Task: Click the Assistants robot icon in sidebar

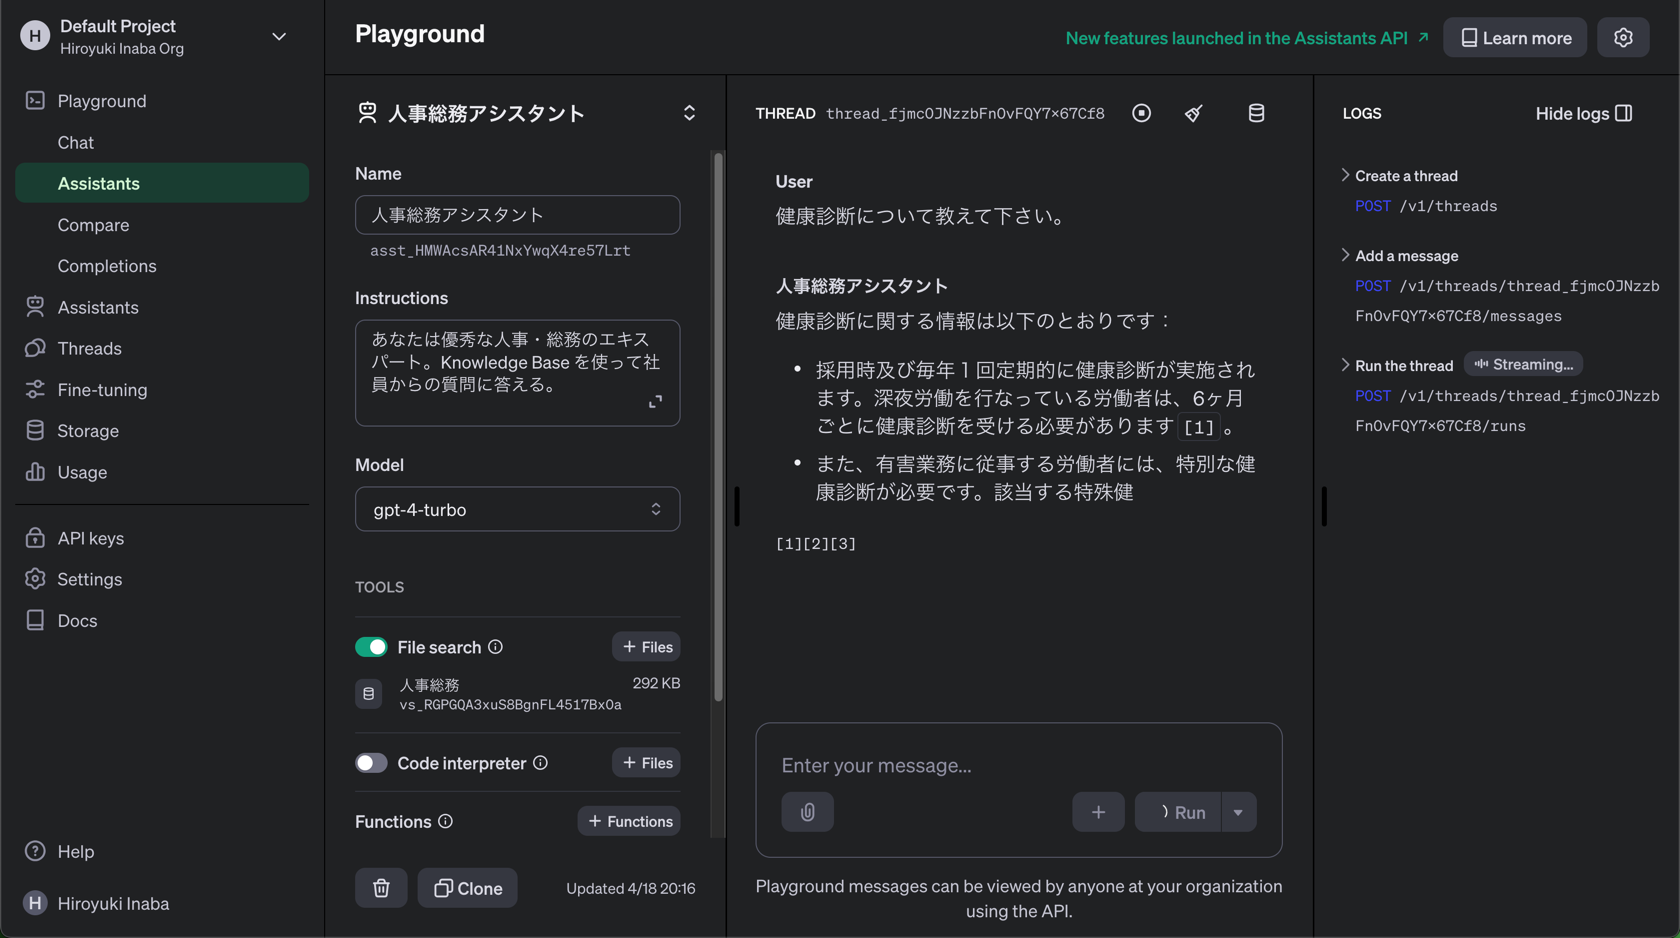Action: click(35, 307)
